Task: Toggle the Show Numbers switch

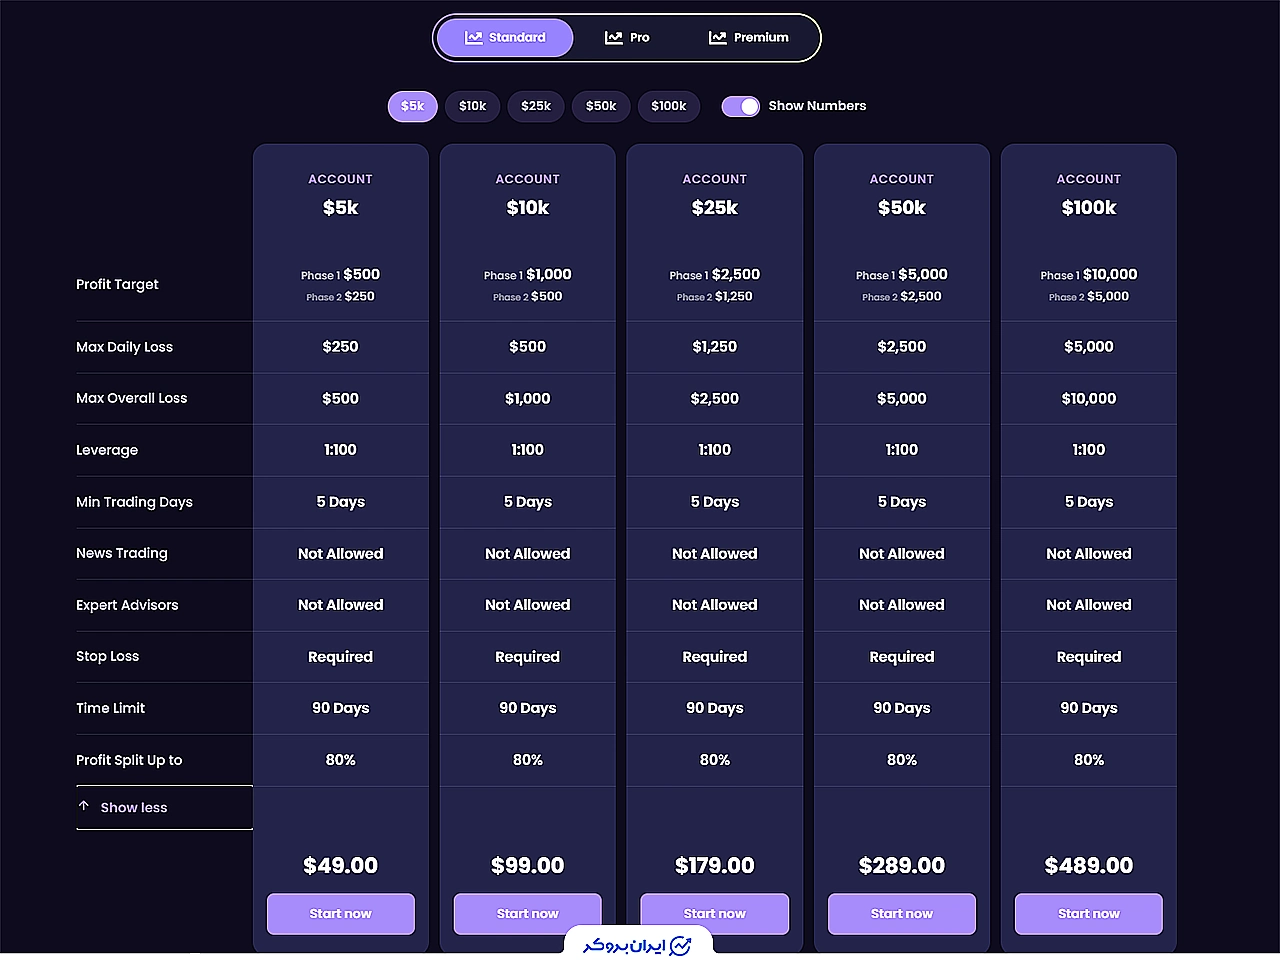Action: tap(741, 106)
